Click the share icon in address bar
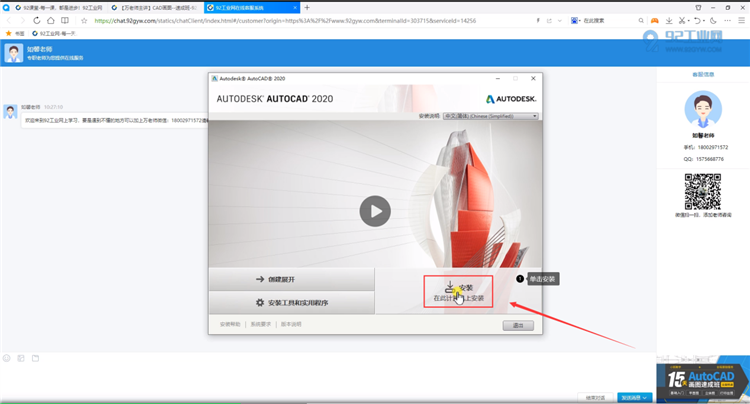The width and height of the screenshot is (750, 404). (x=549, y=21)
